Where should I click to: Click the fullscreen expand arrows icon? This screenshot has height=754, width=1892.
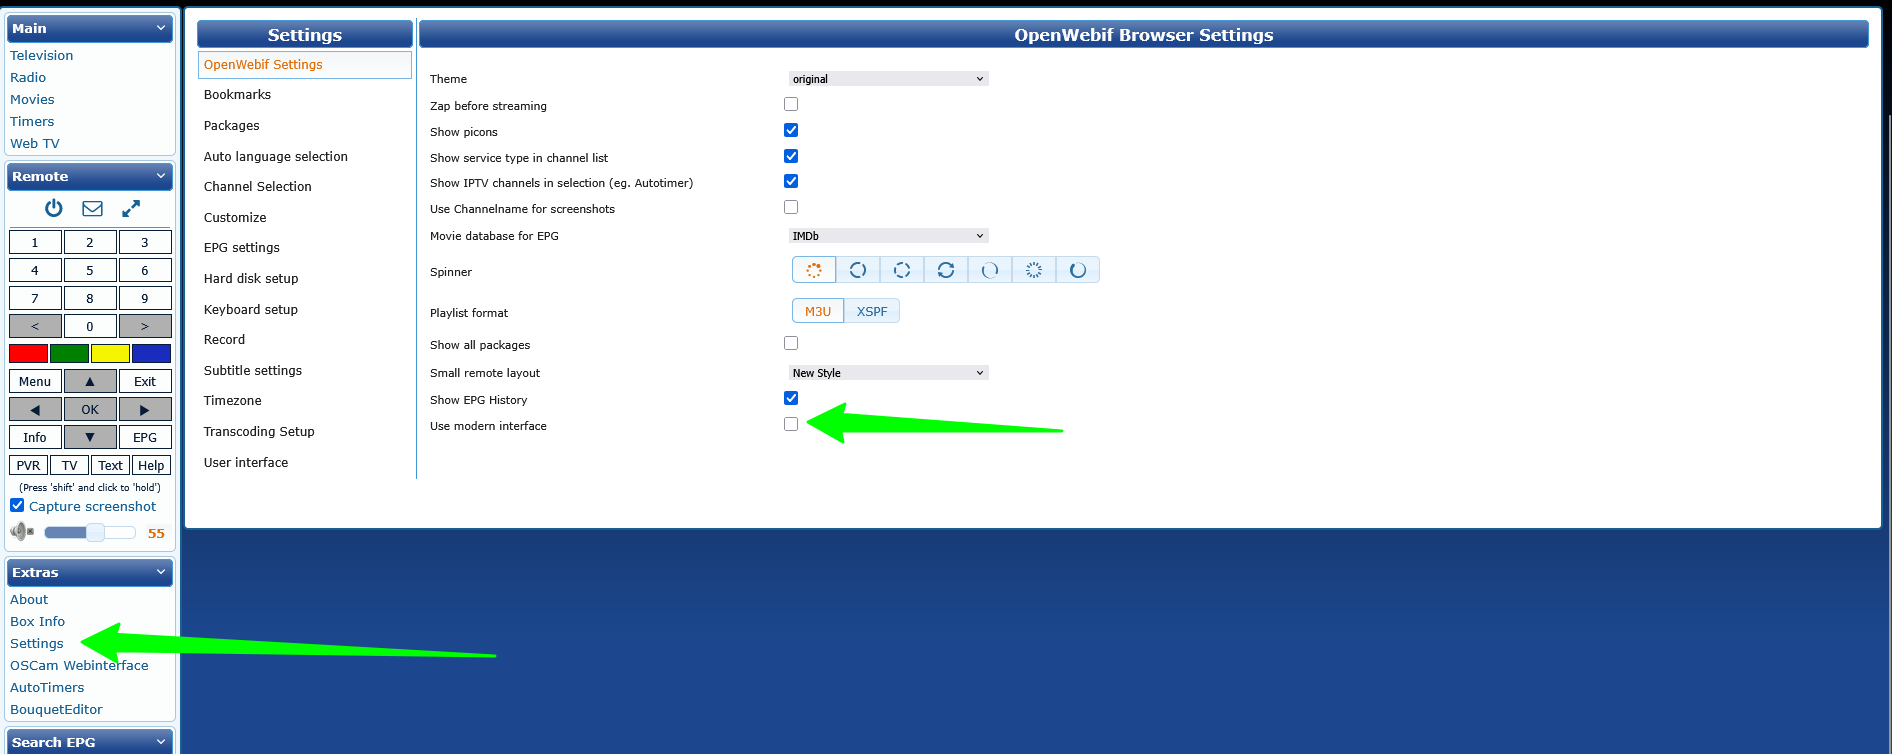[131, 208]
